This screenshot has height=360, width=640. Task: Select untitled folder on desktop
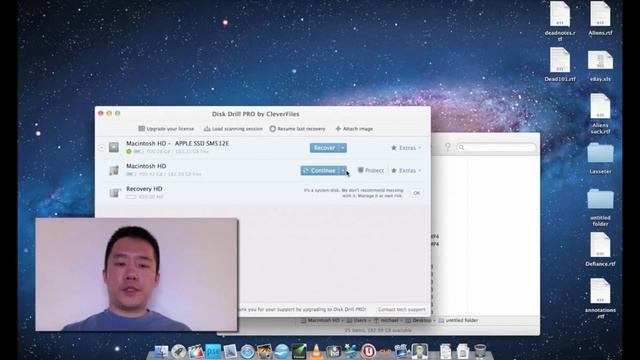click(x=600, y=207)
